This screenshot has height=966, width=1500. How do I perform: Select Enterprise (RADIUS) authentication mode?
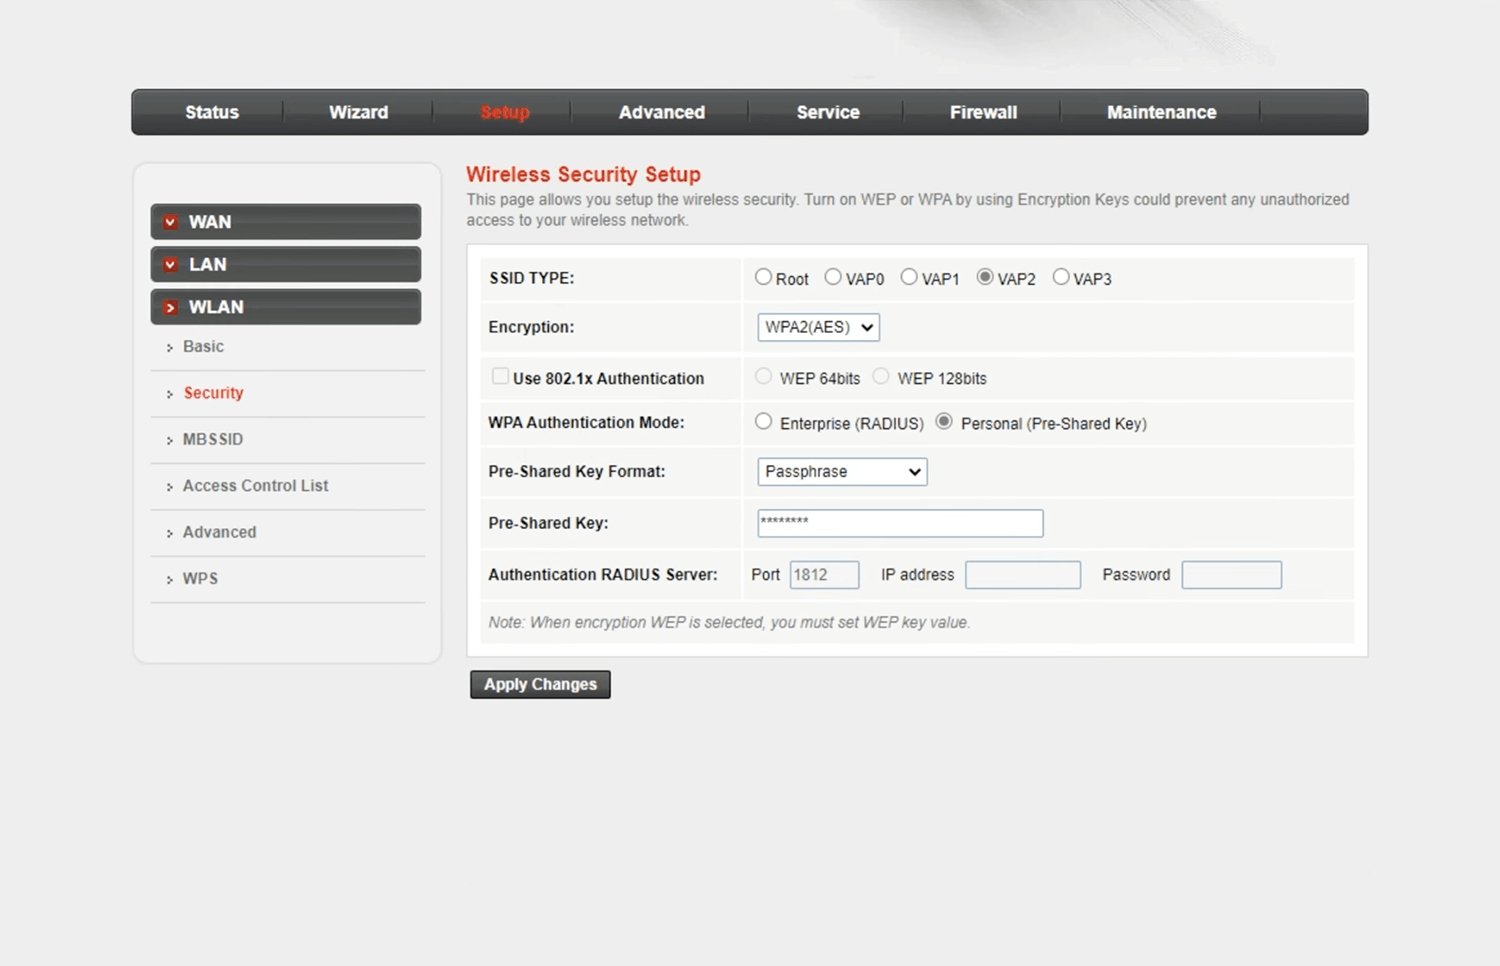point(764,422)
